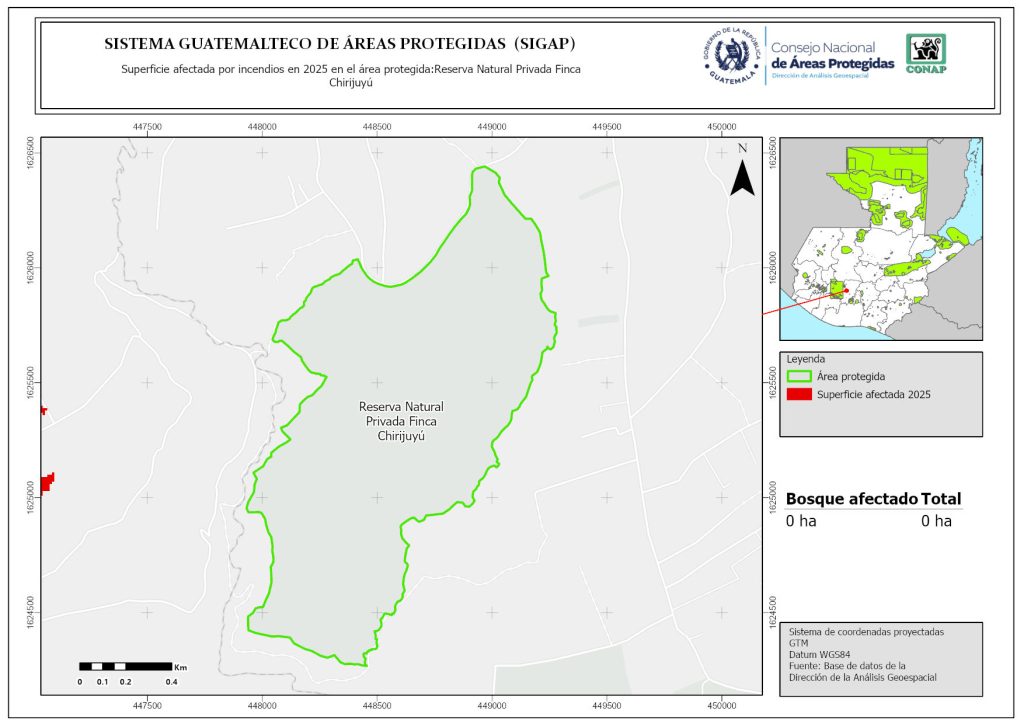Select the green Área protegida legend symbol
The height and width of the screenshot is (724, 1024).
[x=798, y=377]
